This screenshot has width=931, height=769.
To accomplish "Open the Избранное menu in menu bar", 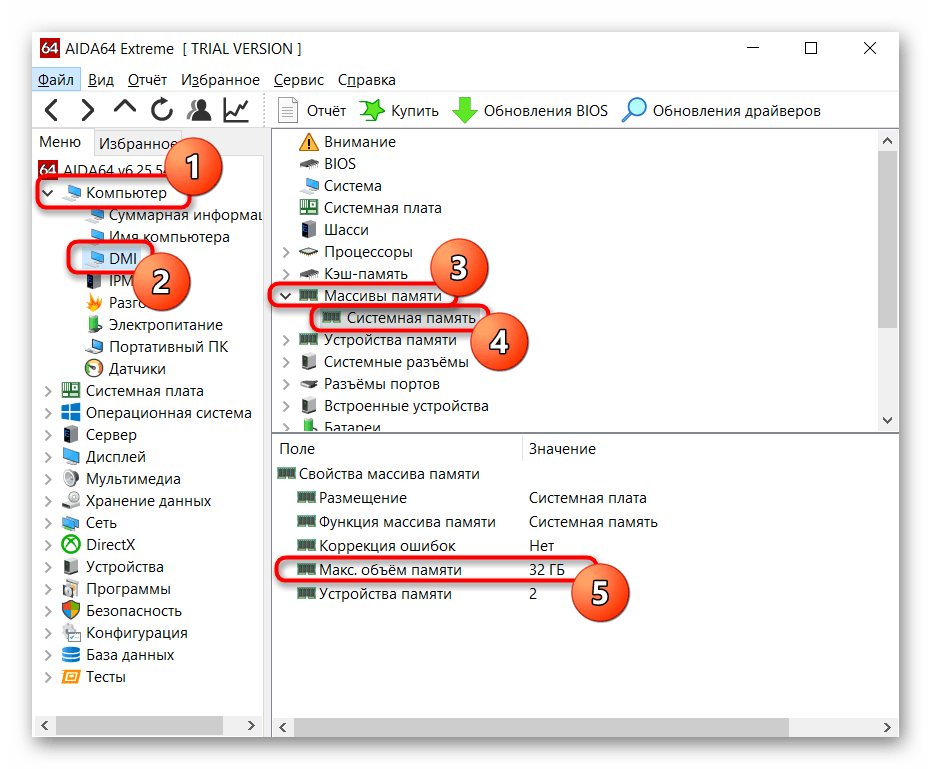I will (220, 80).
